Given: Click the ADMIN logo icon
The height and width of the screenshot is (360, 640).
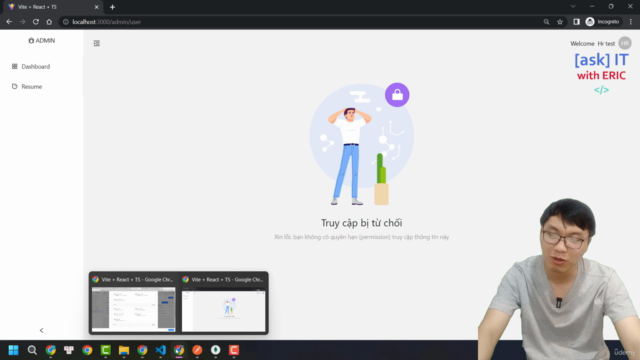Looking at the screenshot, I should coord(31,40).
